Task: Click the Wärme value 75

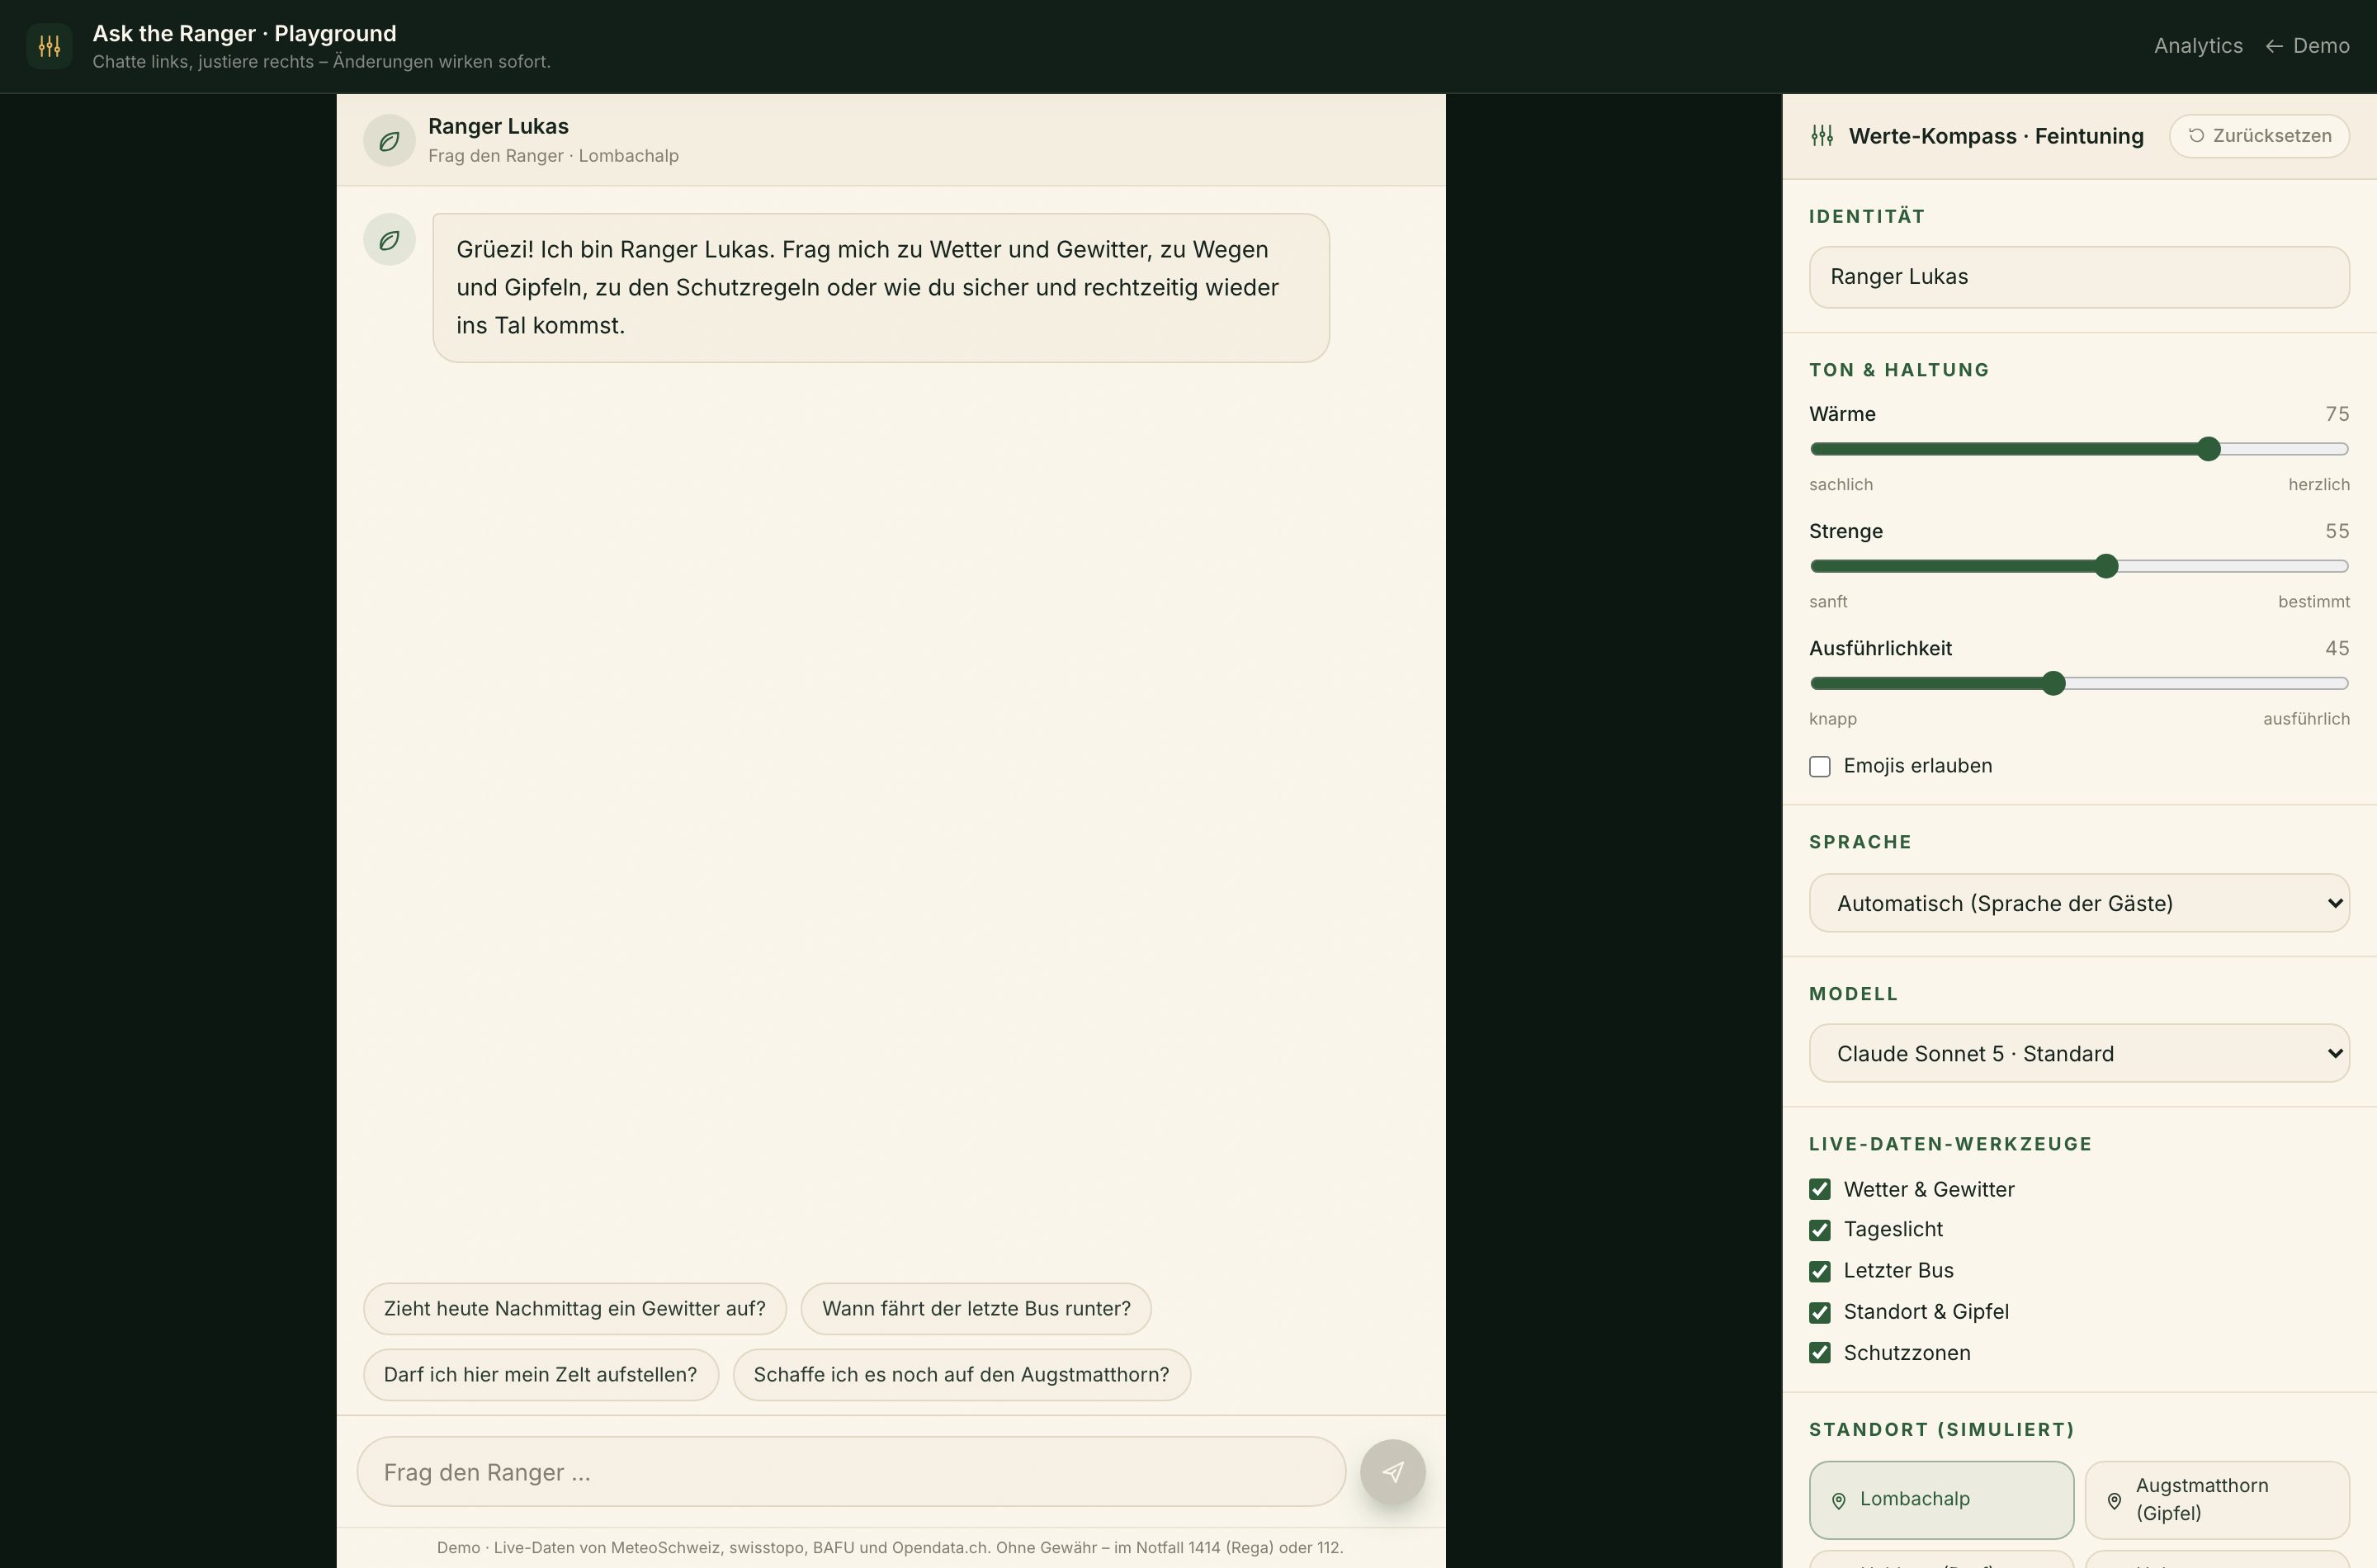Action: [2337, 414]
